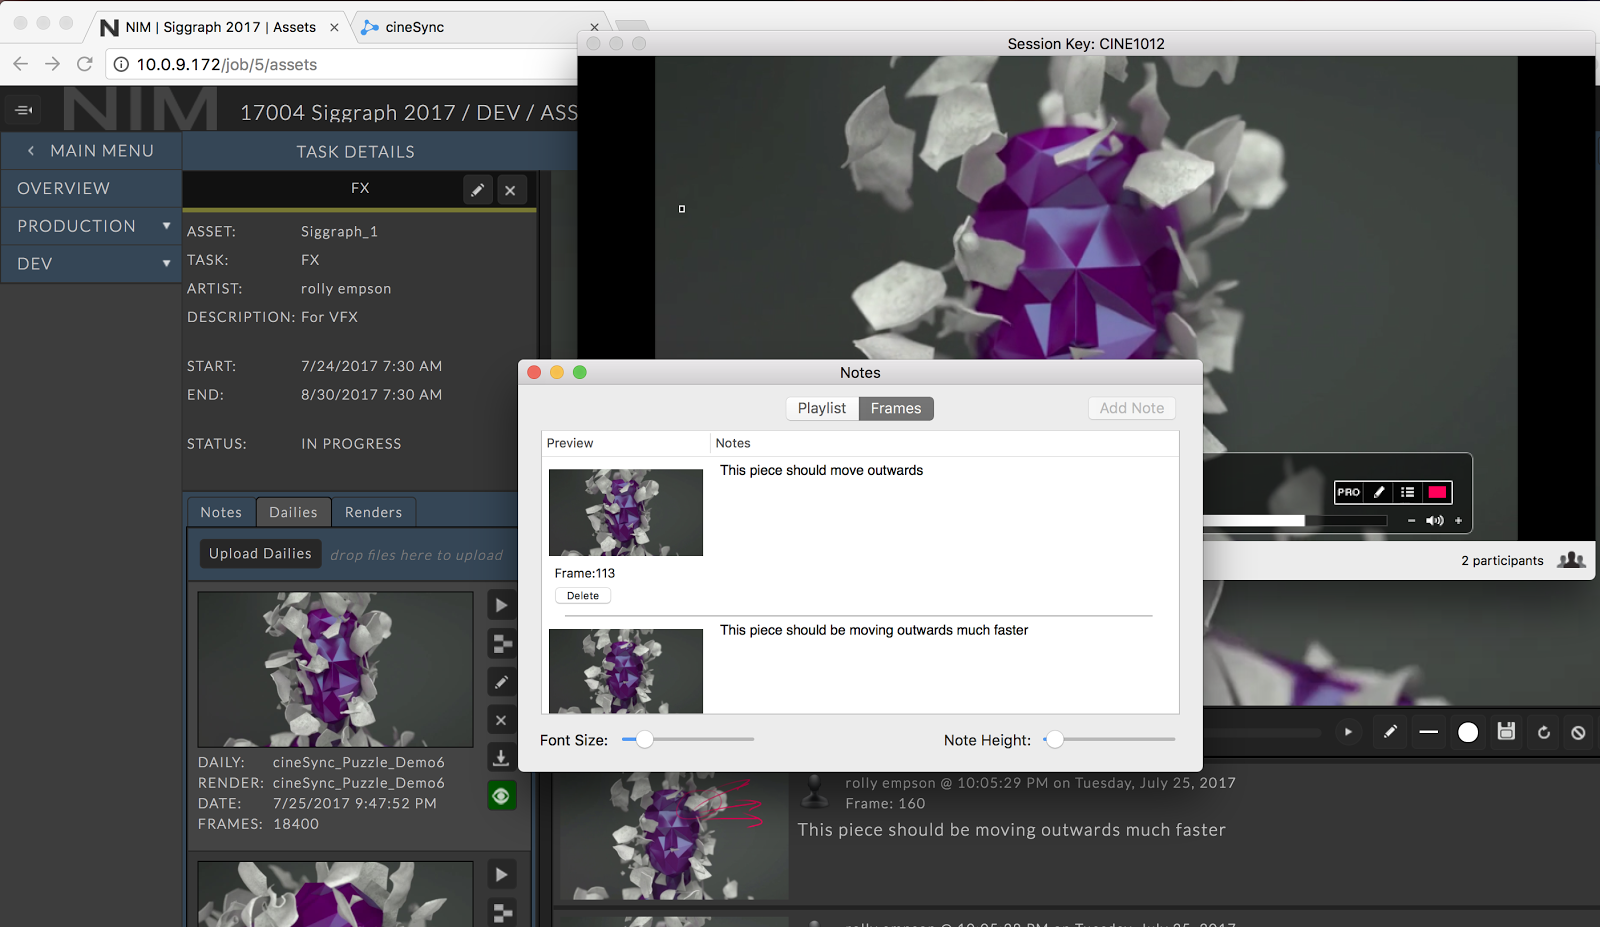Open Overview in NIM sidebar
The width and height of the screenshot is (1600, 927).
(x=91, y=188)
